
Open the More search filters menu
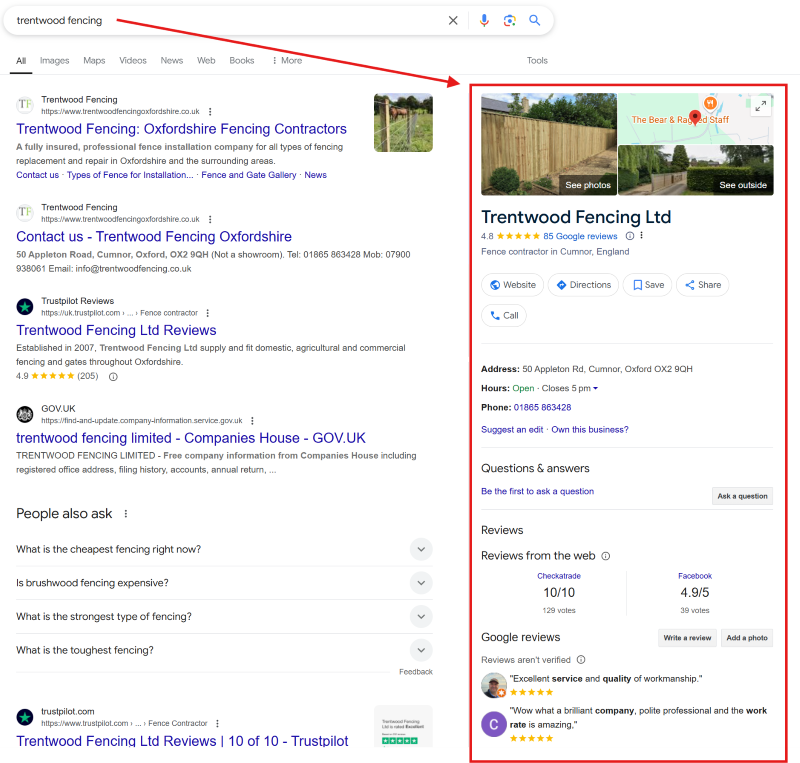point(287,60)
